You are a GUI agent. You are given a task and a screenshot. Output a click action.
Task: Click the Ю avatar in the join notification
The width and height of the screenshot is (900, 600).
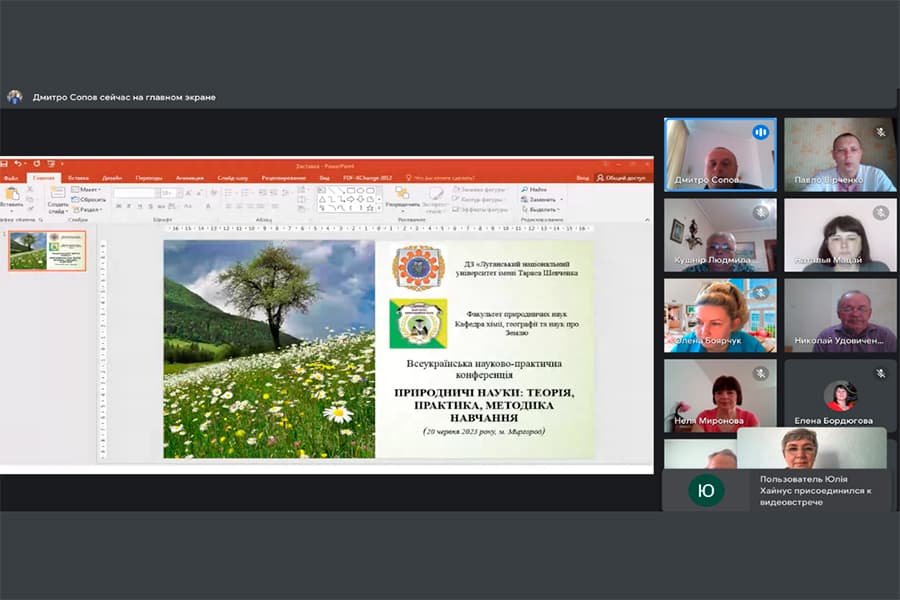coord(706,490)
